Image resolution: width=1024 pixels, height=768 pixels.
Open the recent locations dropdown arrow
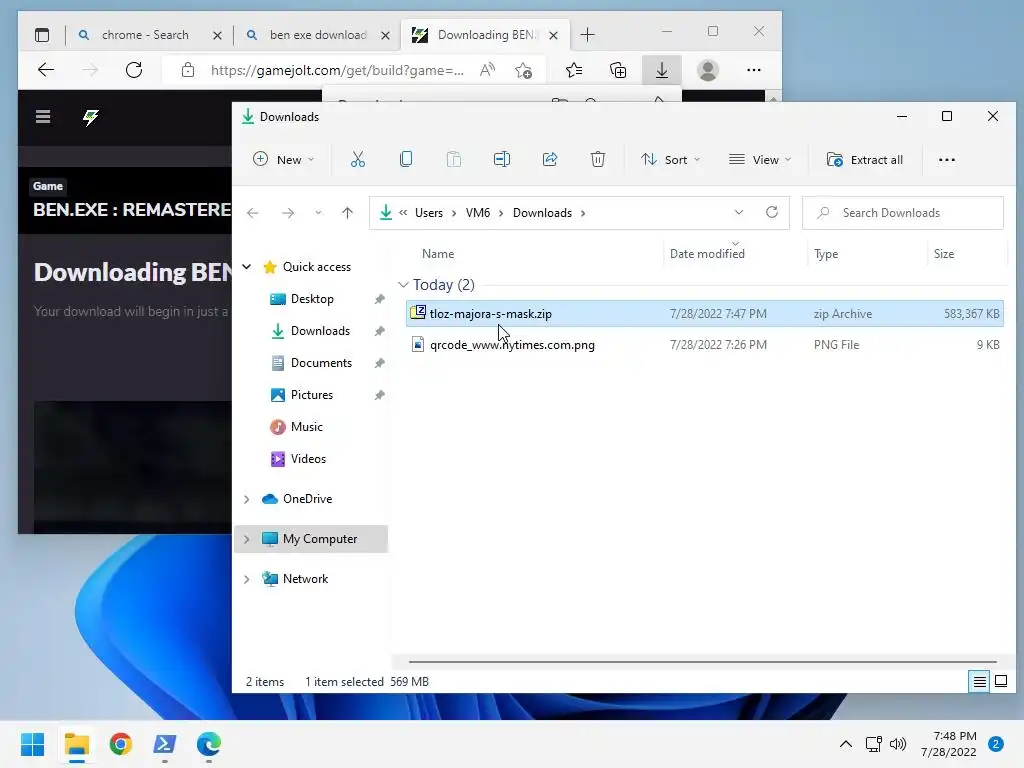click(x=318, y=213)
